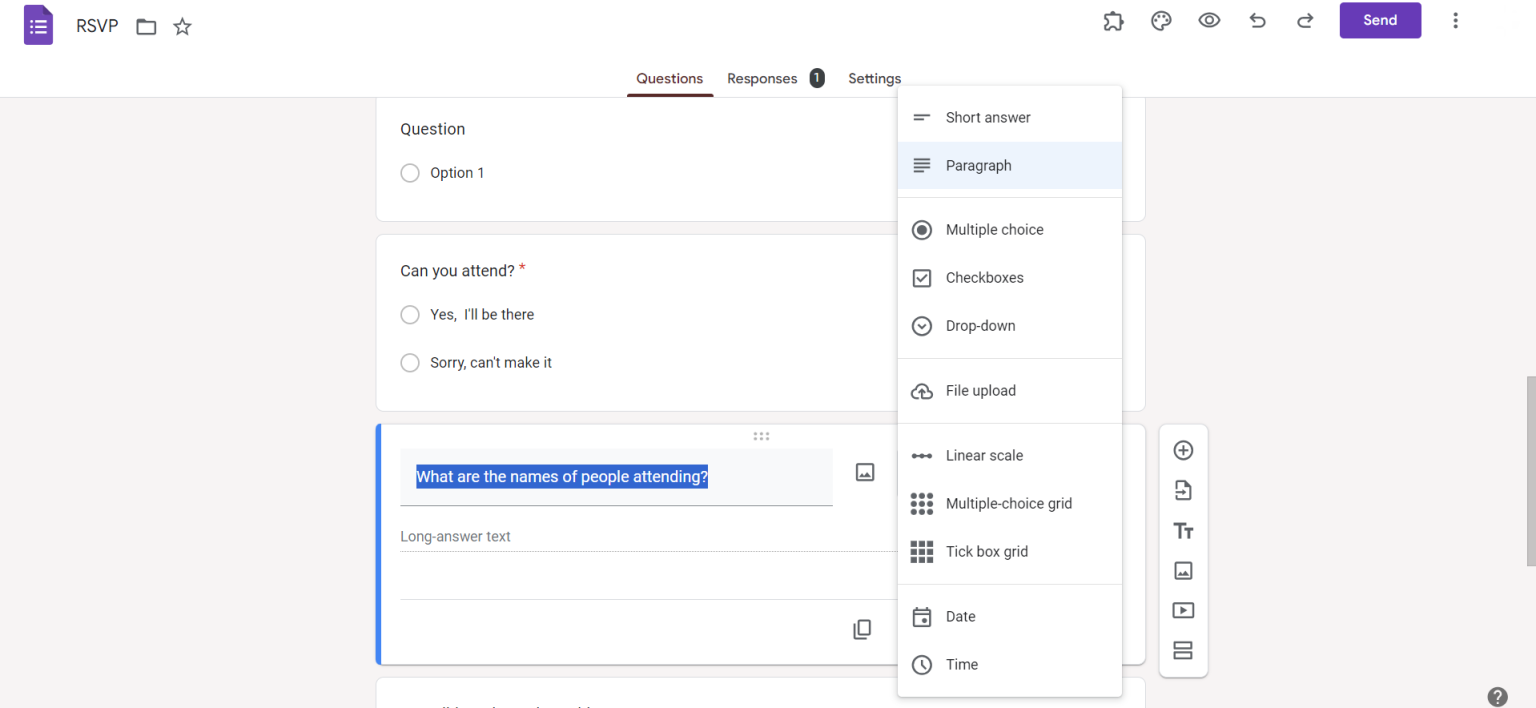Redo the last action
This screenshot has height=708, width=1536.
coord(1305,21)
